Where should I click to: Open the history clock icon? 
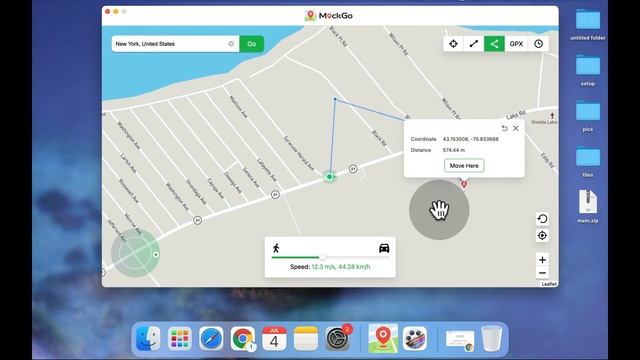point(538,44)
